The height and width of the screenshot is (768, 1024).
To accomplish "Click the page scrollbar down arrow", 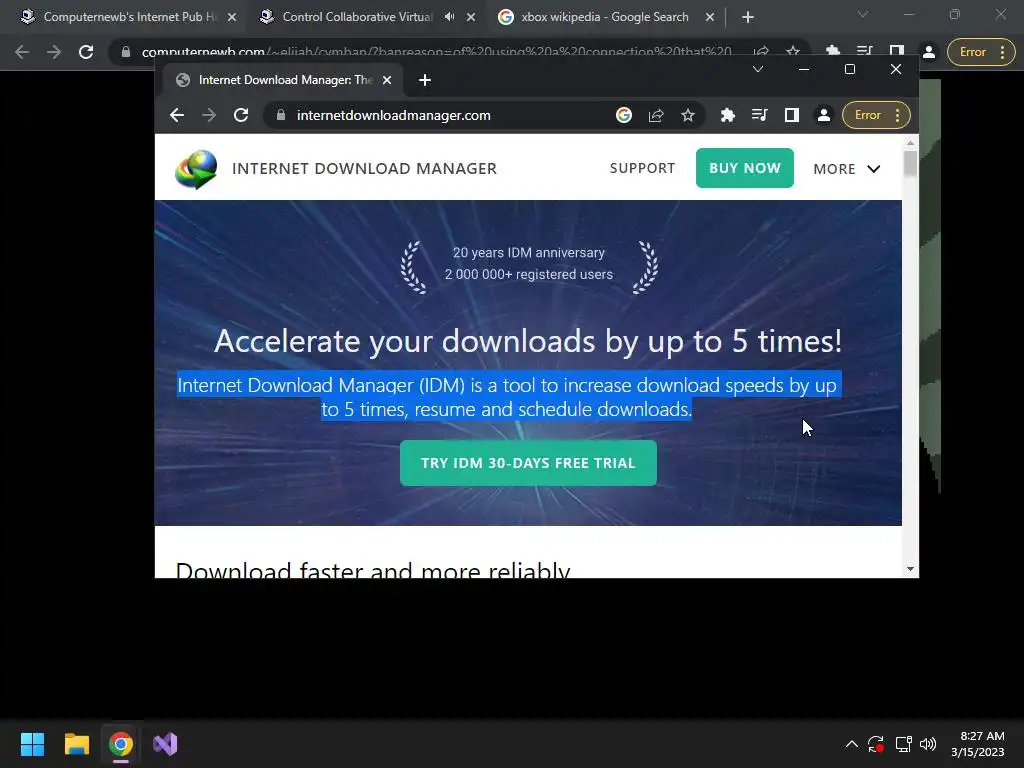I will [910, 569].
